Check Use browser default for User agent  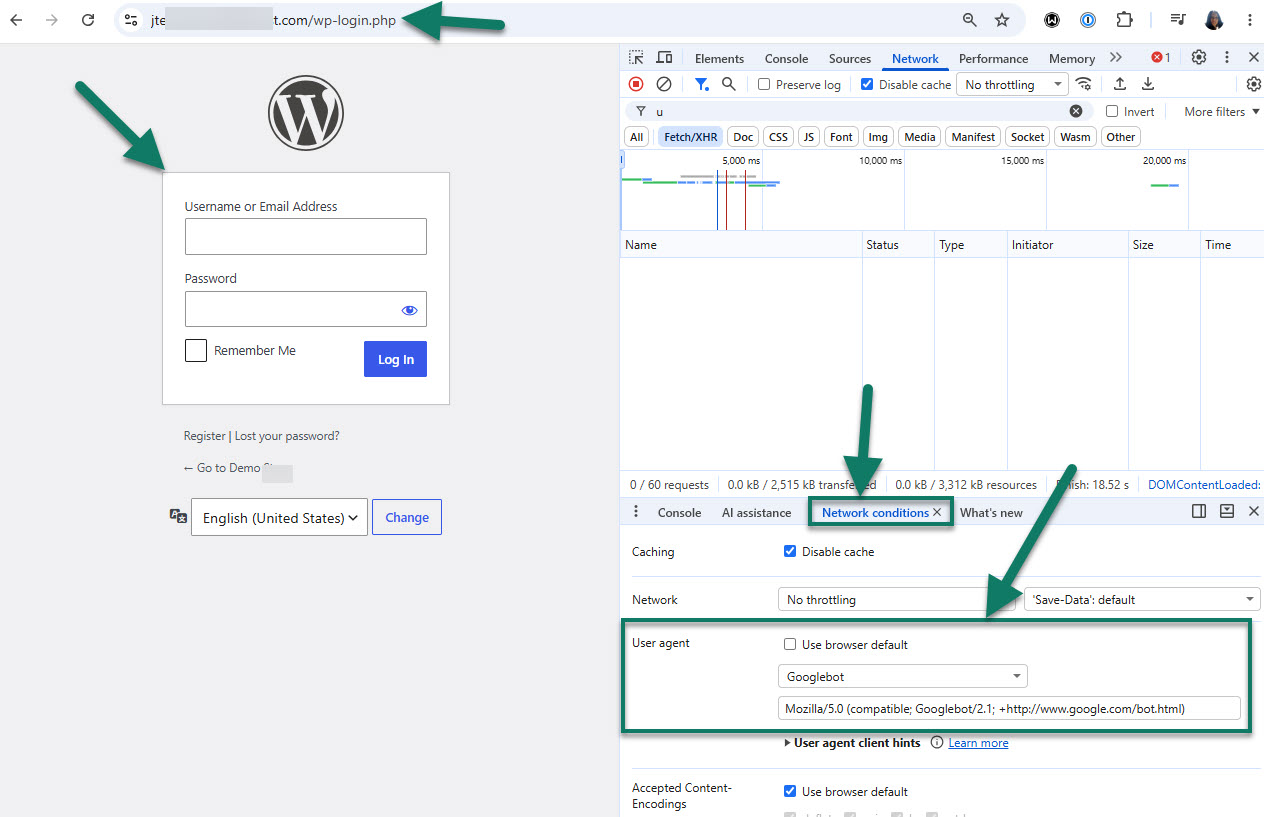pos(790,644)
